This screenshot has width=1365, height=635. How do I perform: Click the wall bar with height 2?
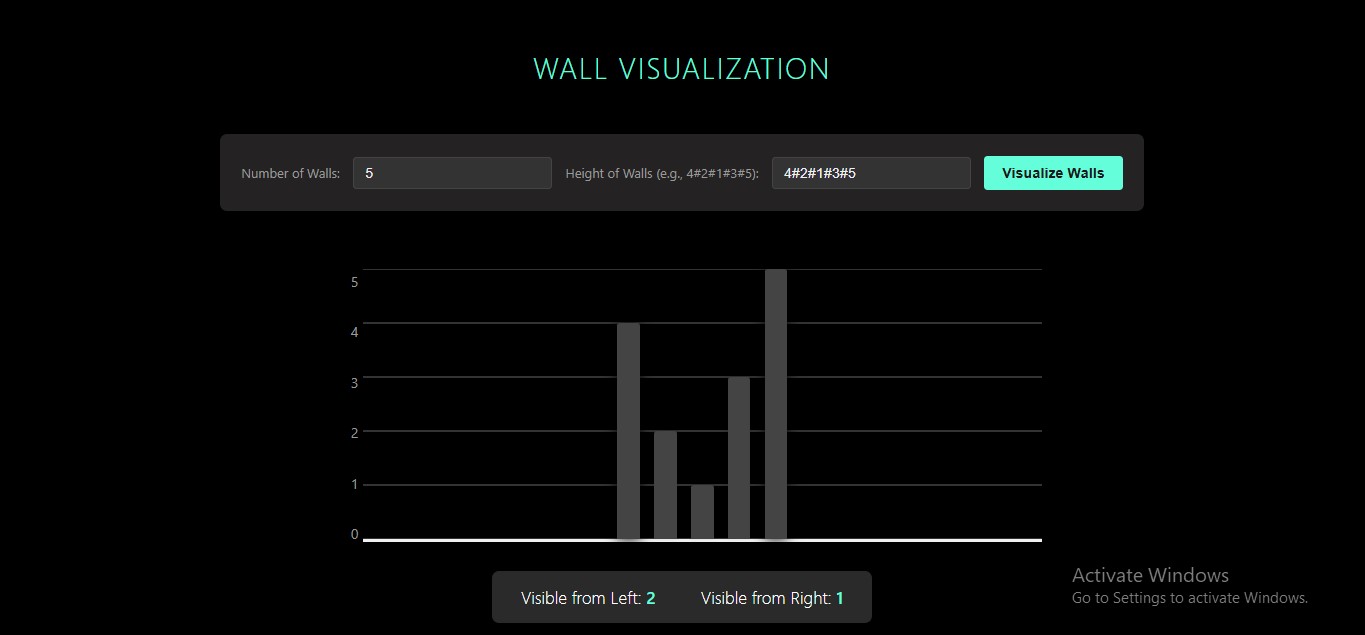666,485
